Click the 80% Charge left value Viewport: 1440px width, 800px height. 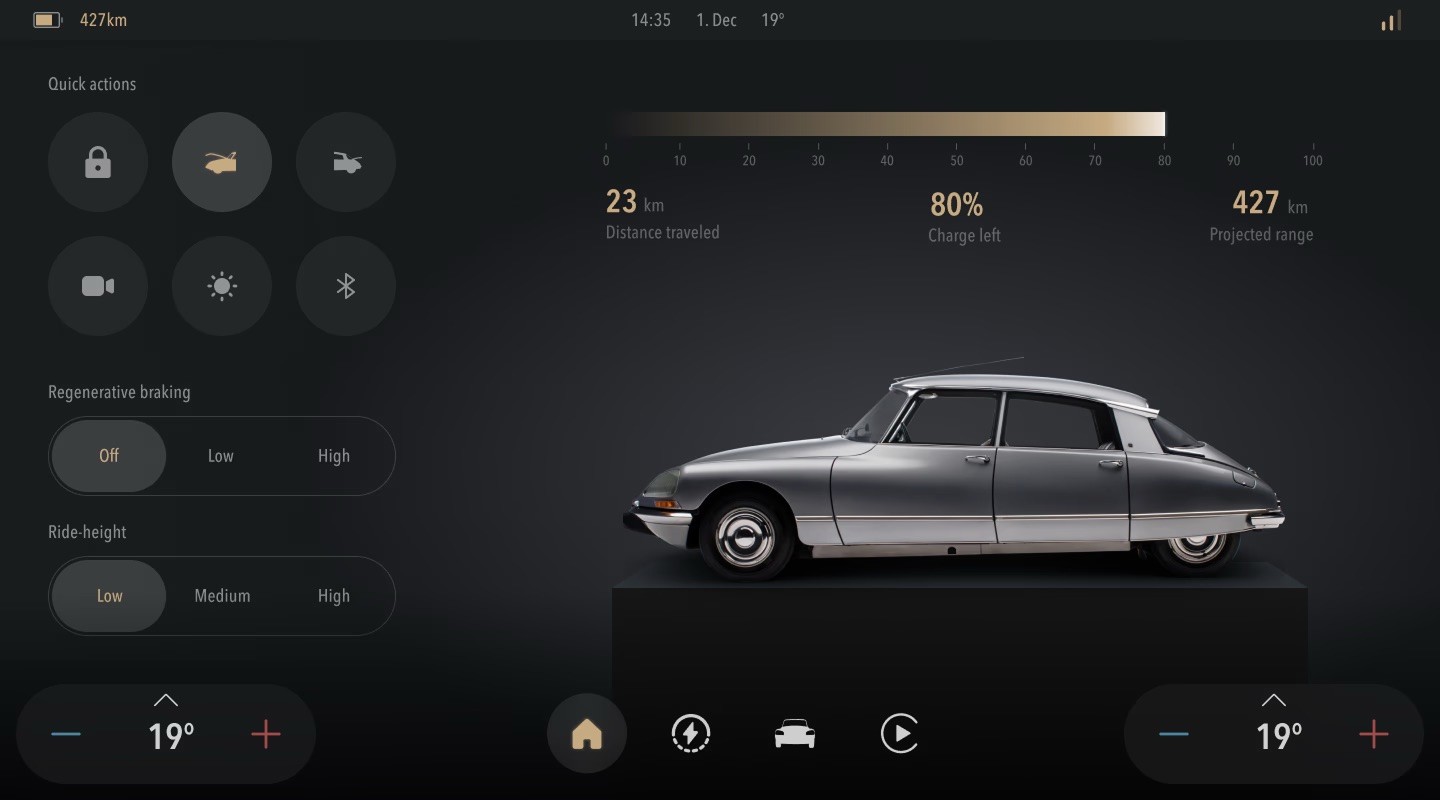point(956,205)
